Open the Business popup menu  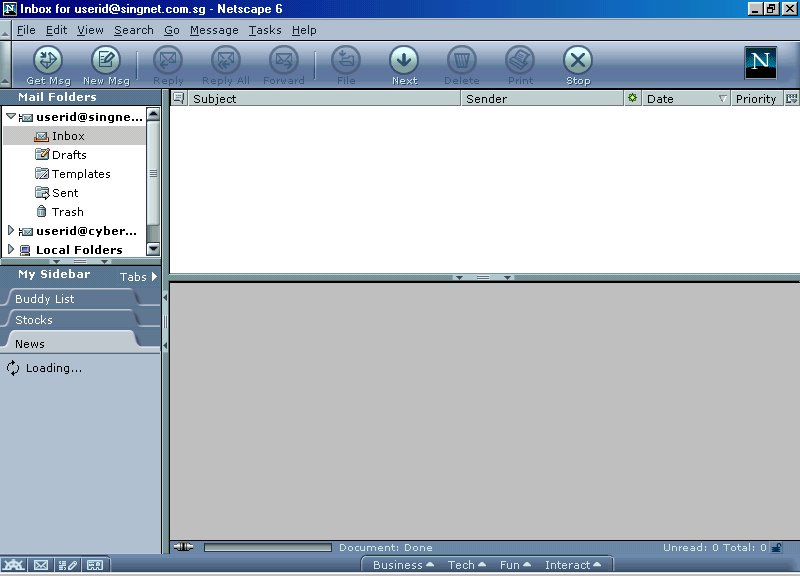(x=403, y=565)
